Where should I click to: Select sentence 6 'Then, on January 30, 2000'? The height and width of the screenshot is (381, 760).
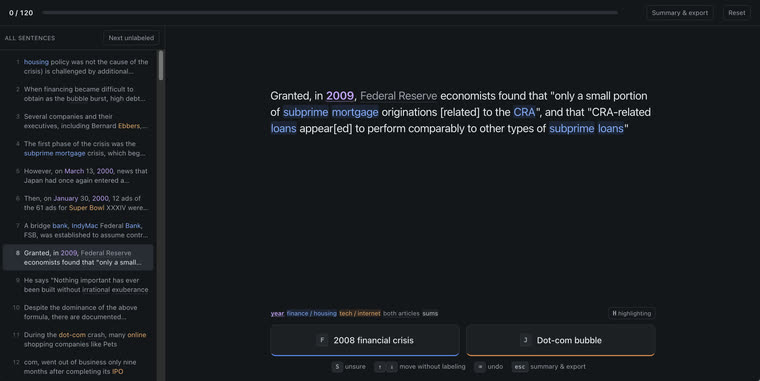click(78, 203)
